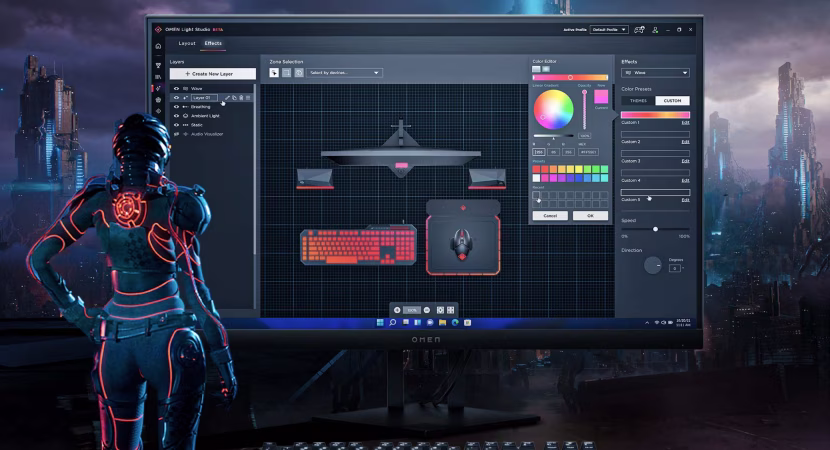The image size is (830, 450).
Task: Select the mouse device on canvas
Action: tap(462, 244)
